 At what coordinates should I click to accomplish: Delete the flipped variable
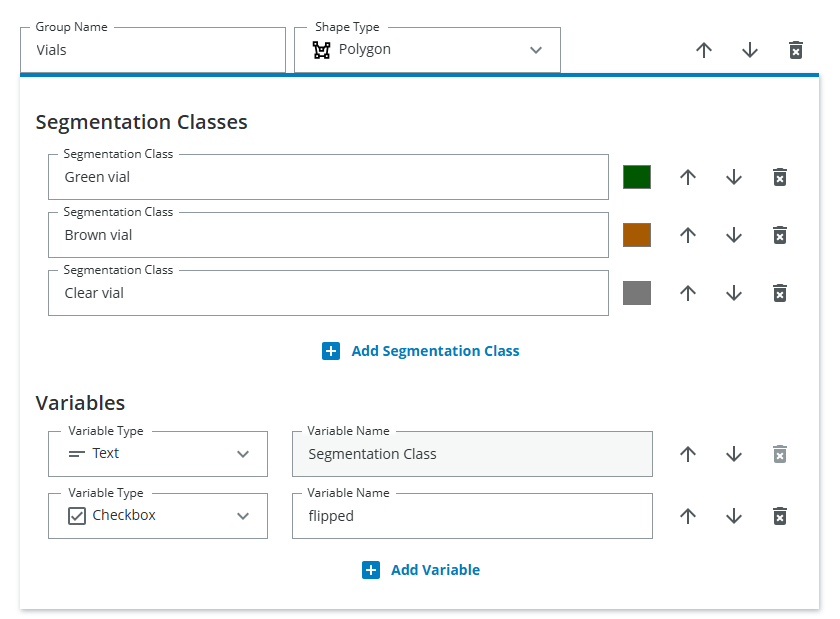pyautogui.click(x=780, y=516)
